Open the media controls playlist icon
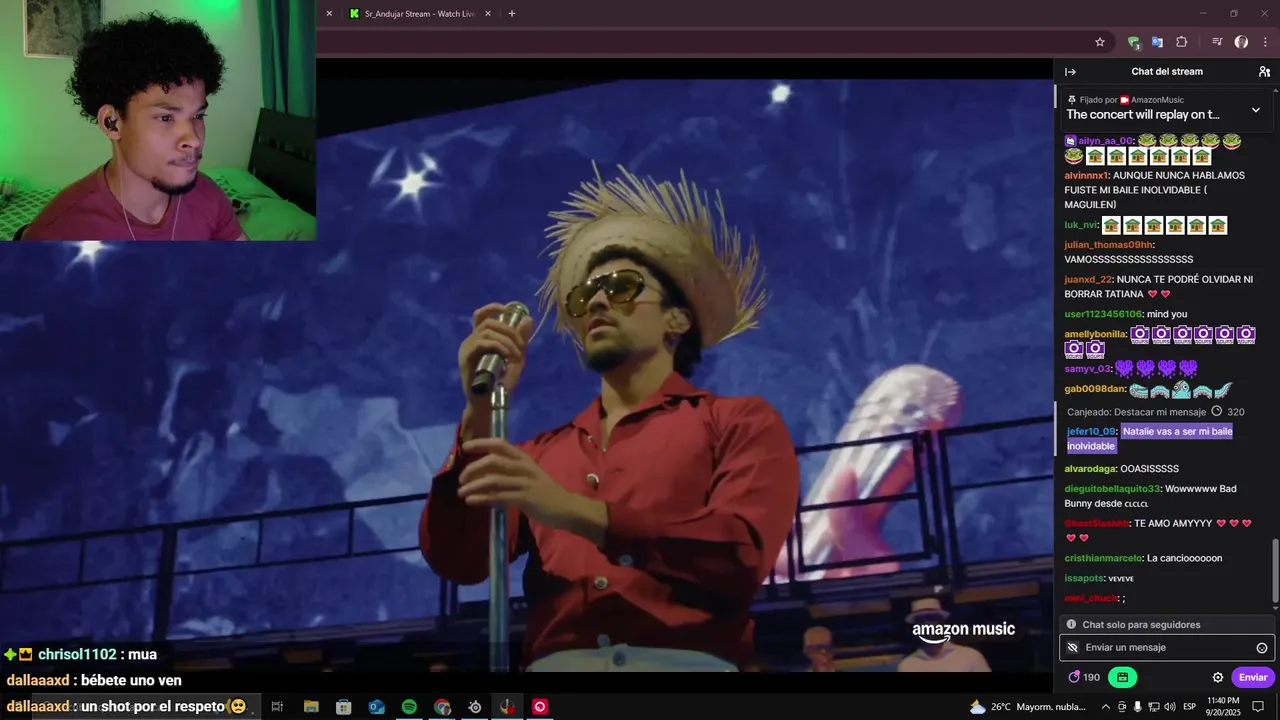Screen dimensions: 1280x720 coord(1217,42)
